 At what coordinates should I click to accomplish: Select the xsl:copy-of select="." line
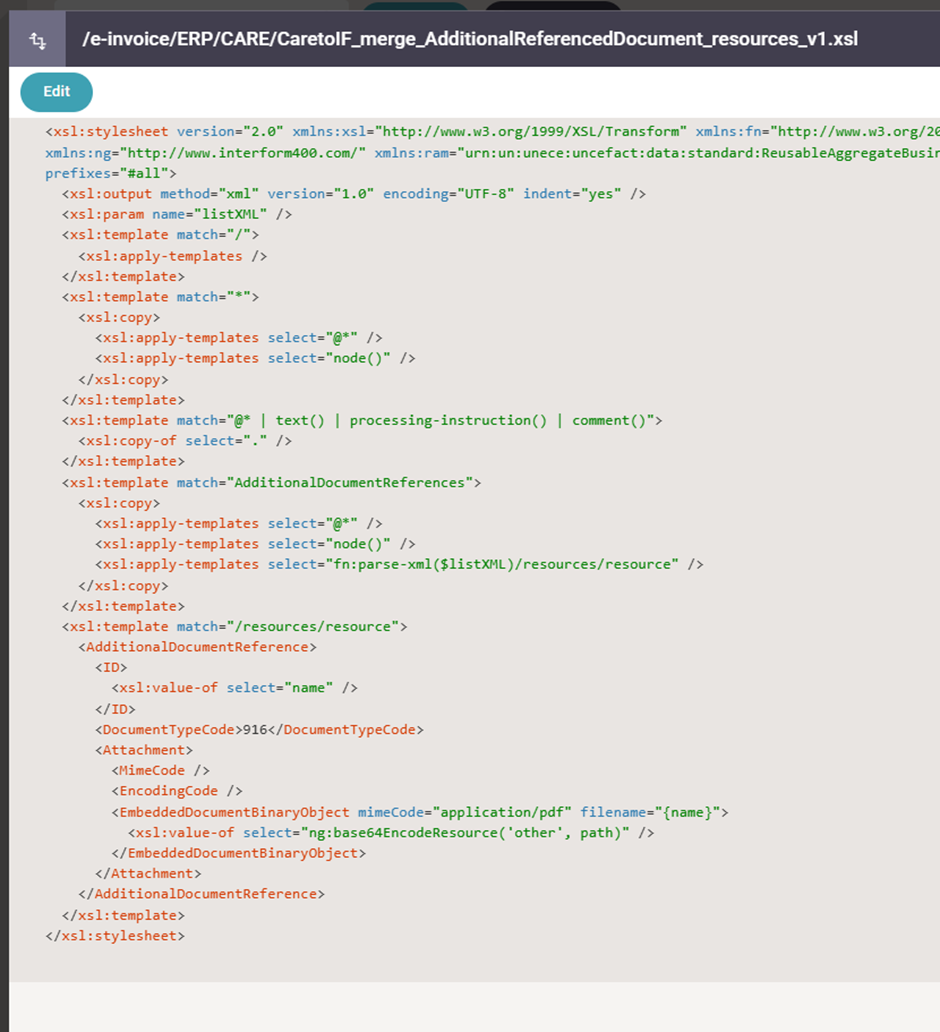coord(185,441)
